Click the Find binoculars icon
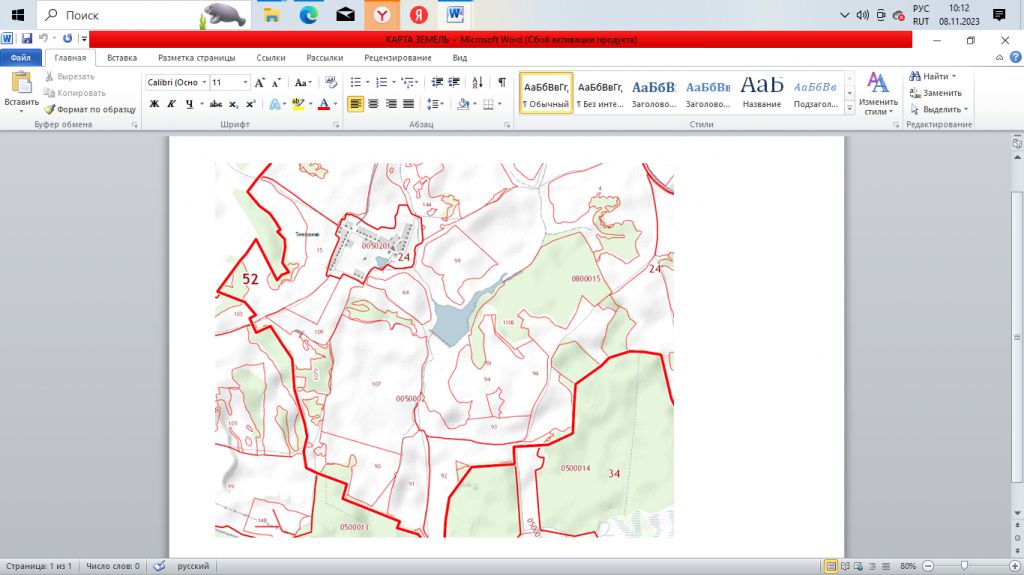Viewport: 1024px width, 575px height. [915, 76]
